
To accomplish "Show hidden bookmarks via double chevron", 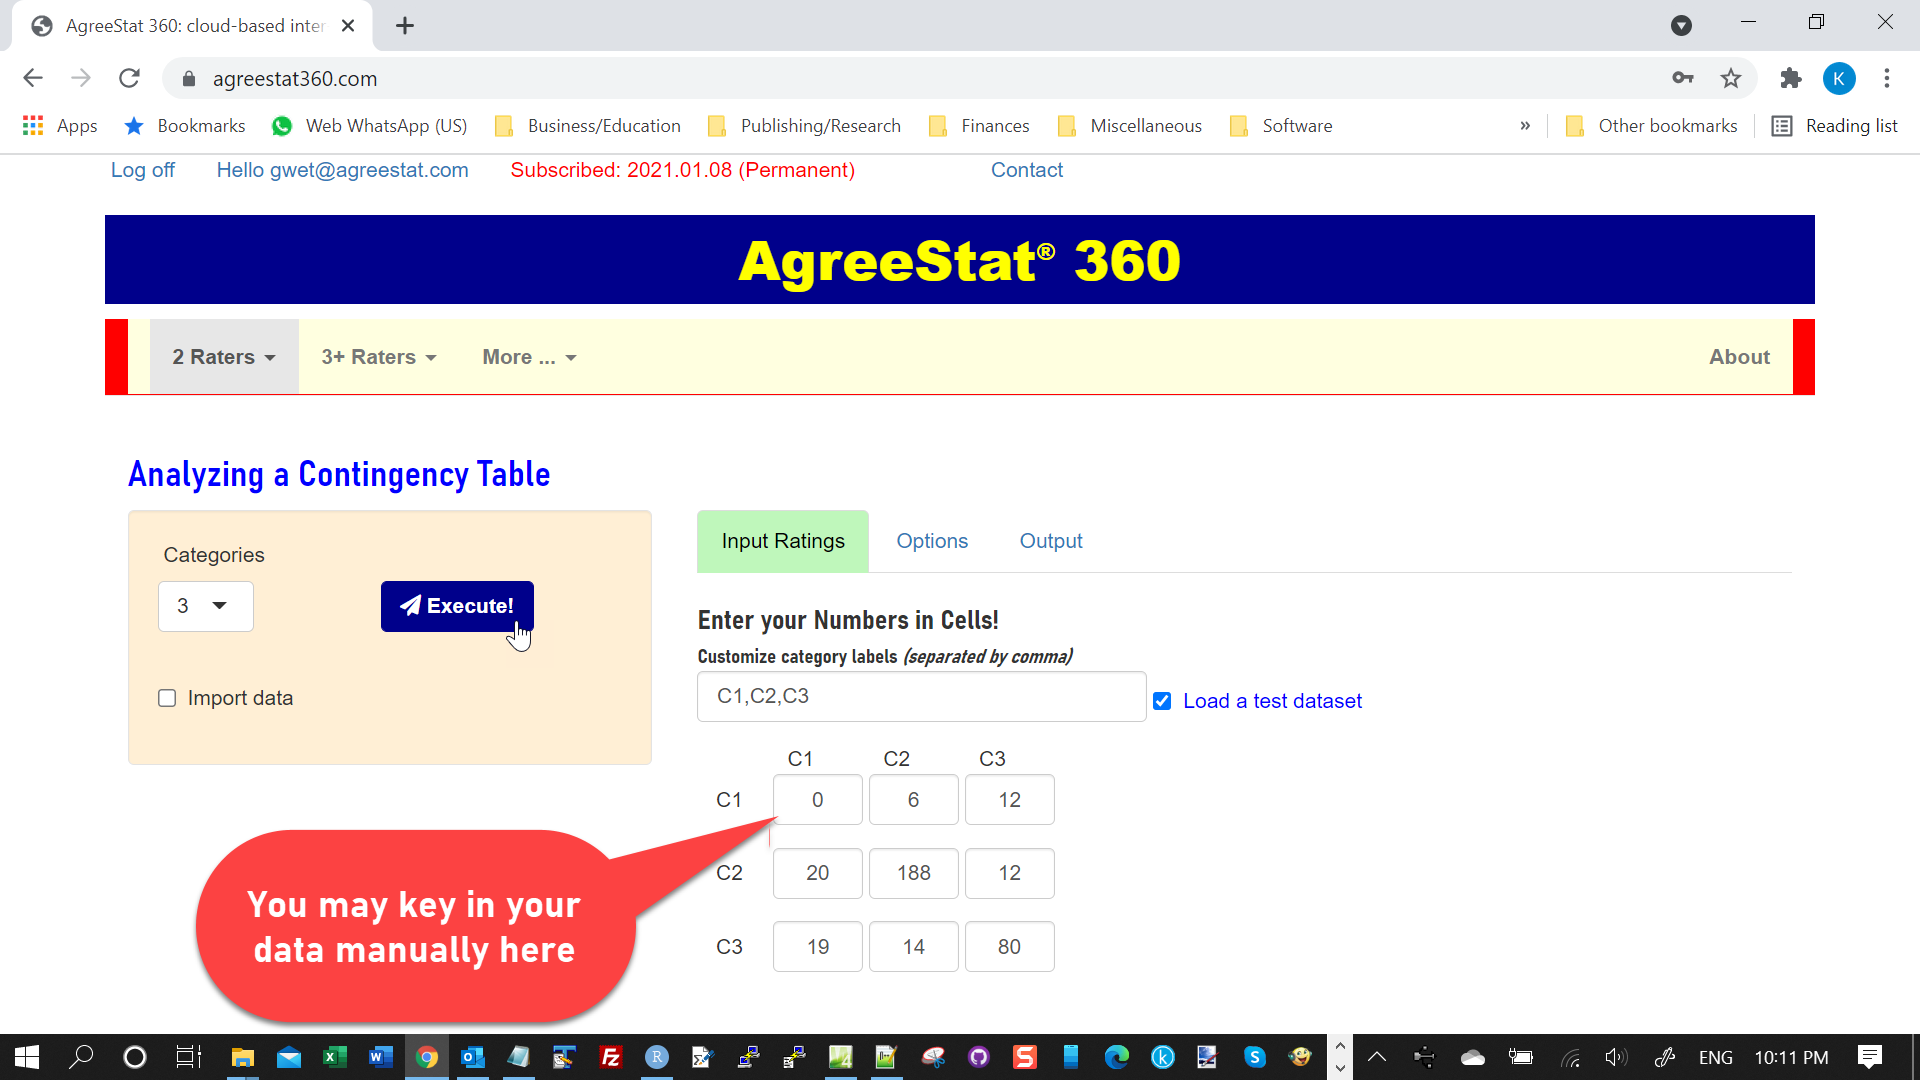I will tap(1525, 126).
